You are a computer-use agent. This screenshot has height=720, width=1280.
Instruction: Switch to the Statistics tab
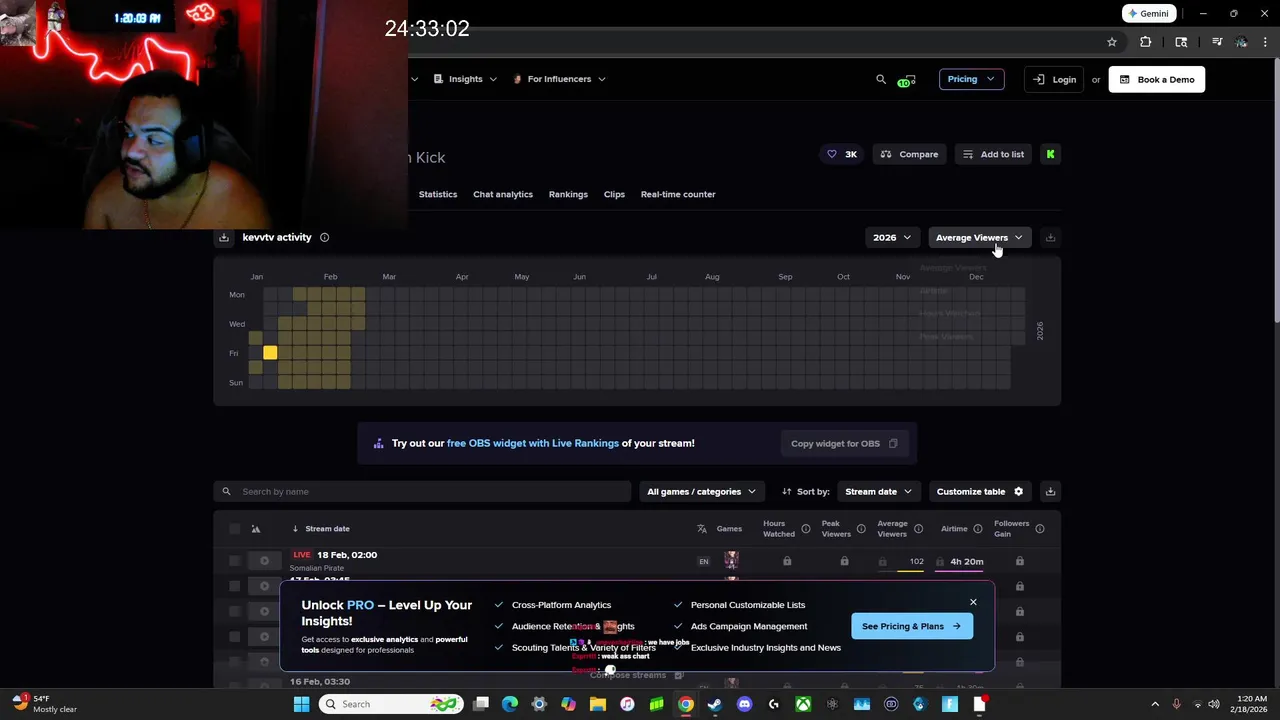point(438,194)
